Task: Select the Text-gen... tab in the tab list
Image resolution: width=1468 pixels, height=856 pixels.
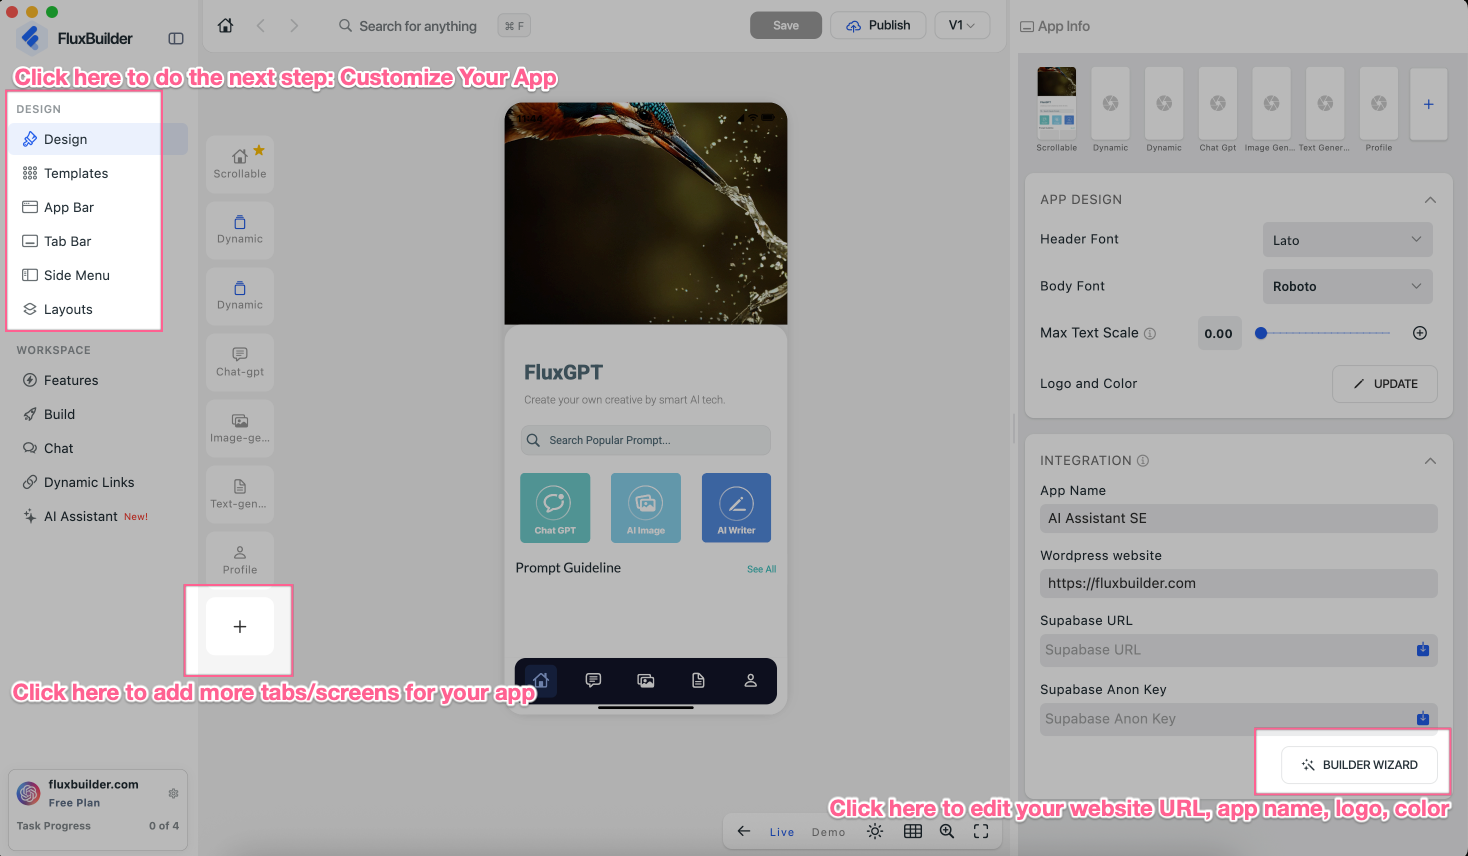Action: pyautogui.click(x=240, y=494)
